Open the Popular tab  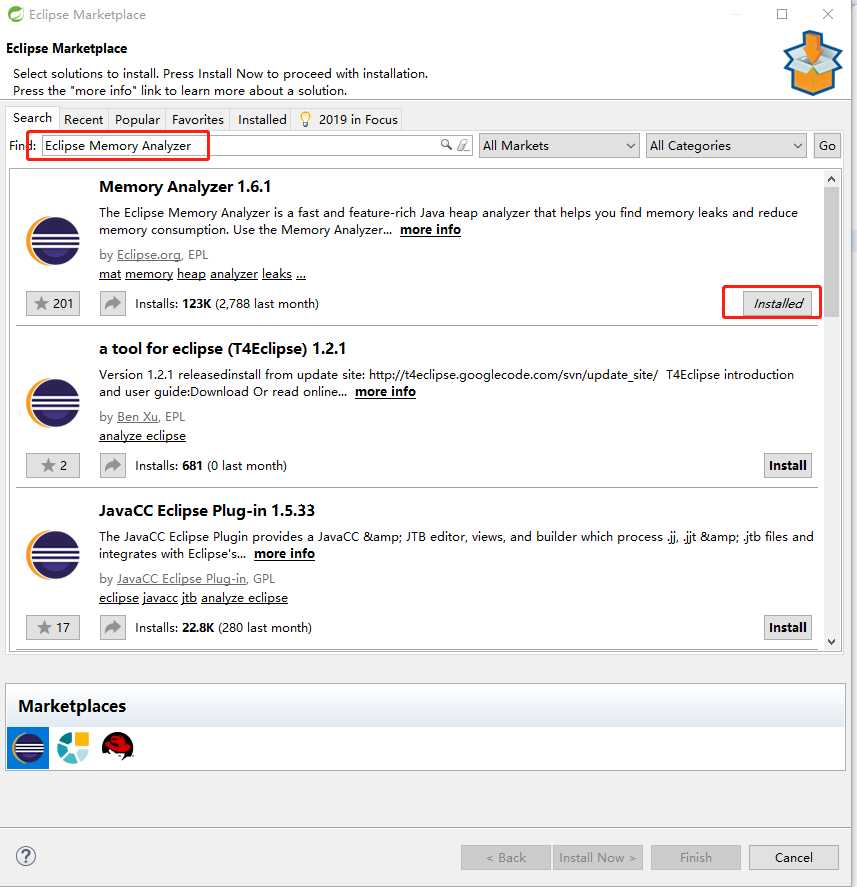point(137,119)
